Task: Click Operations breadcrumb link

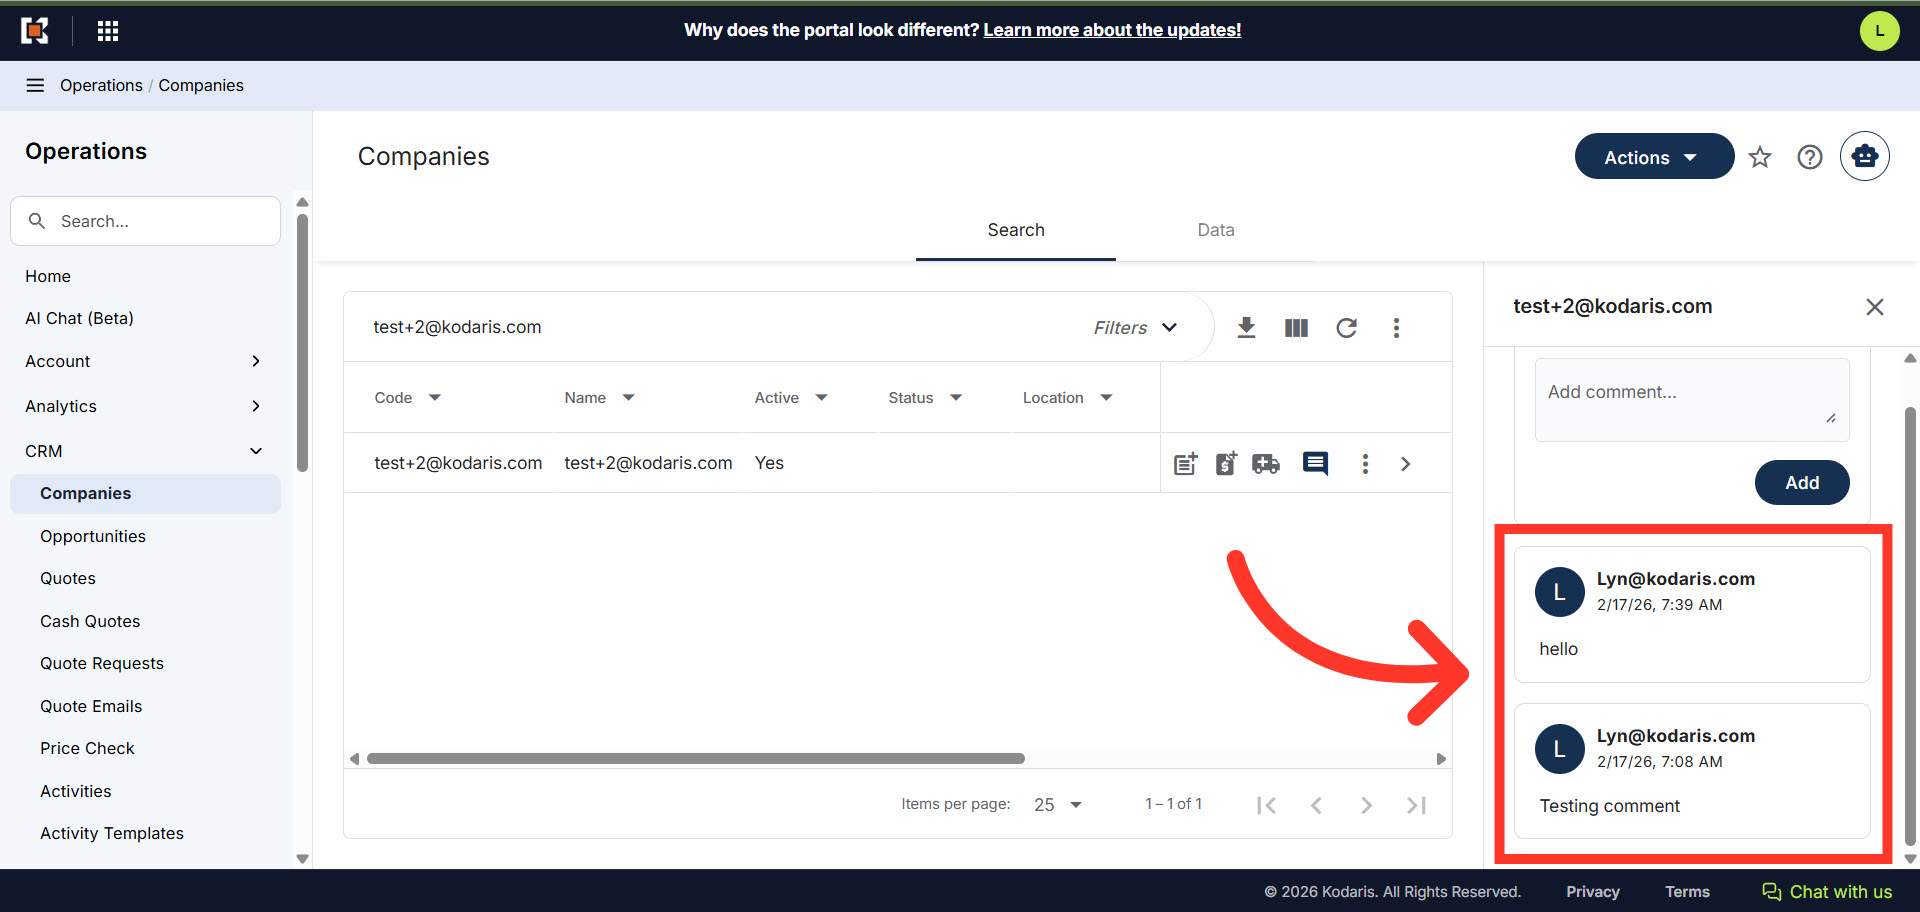Action: pyautogui.click(x=101, y=85)
